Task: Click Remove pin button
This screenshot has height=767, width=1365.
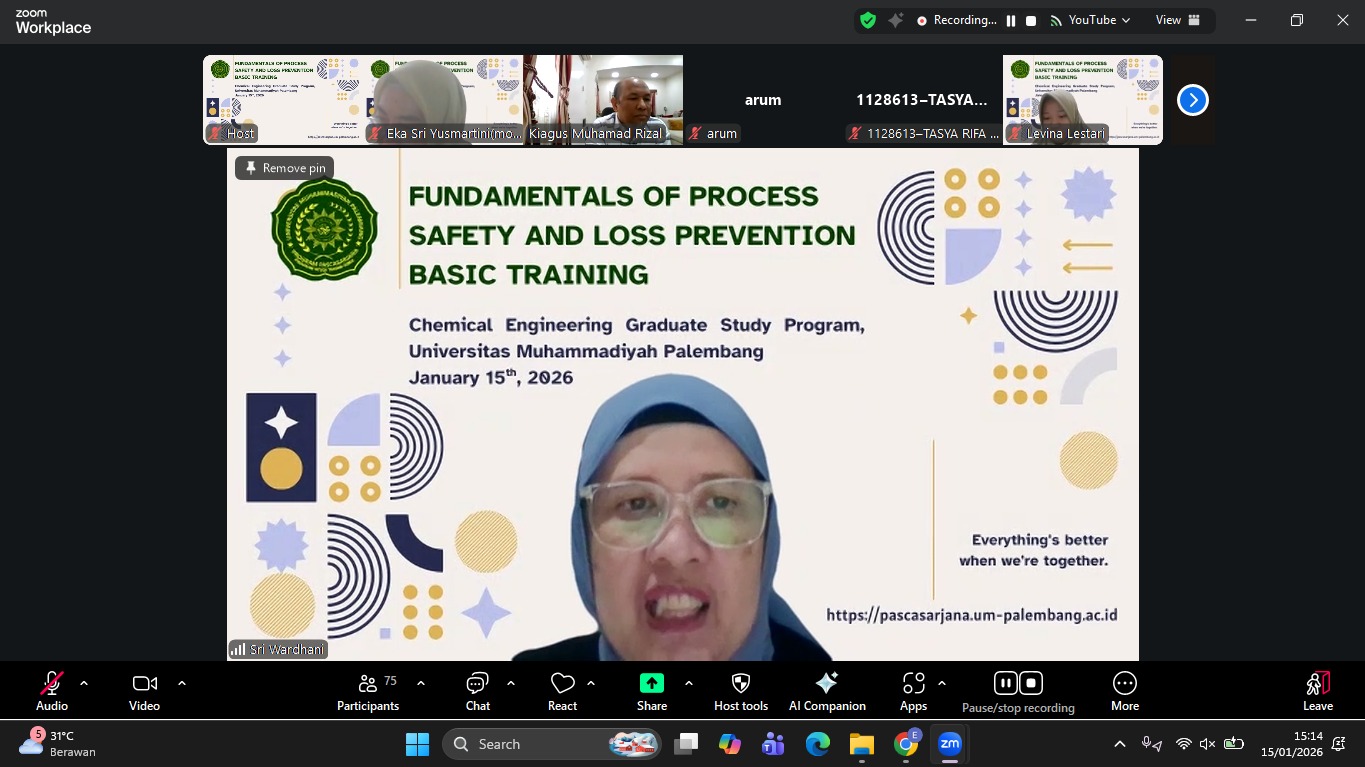Action: [x=285, y=168]
